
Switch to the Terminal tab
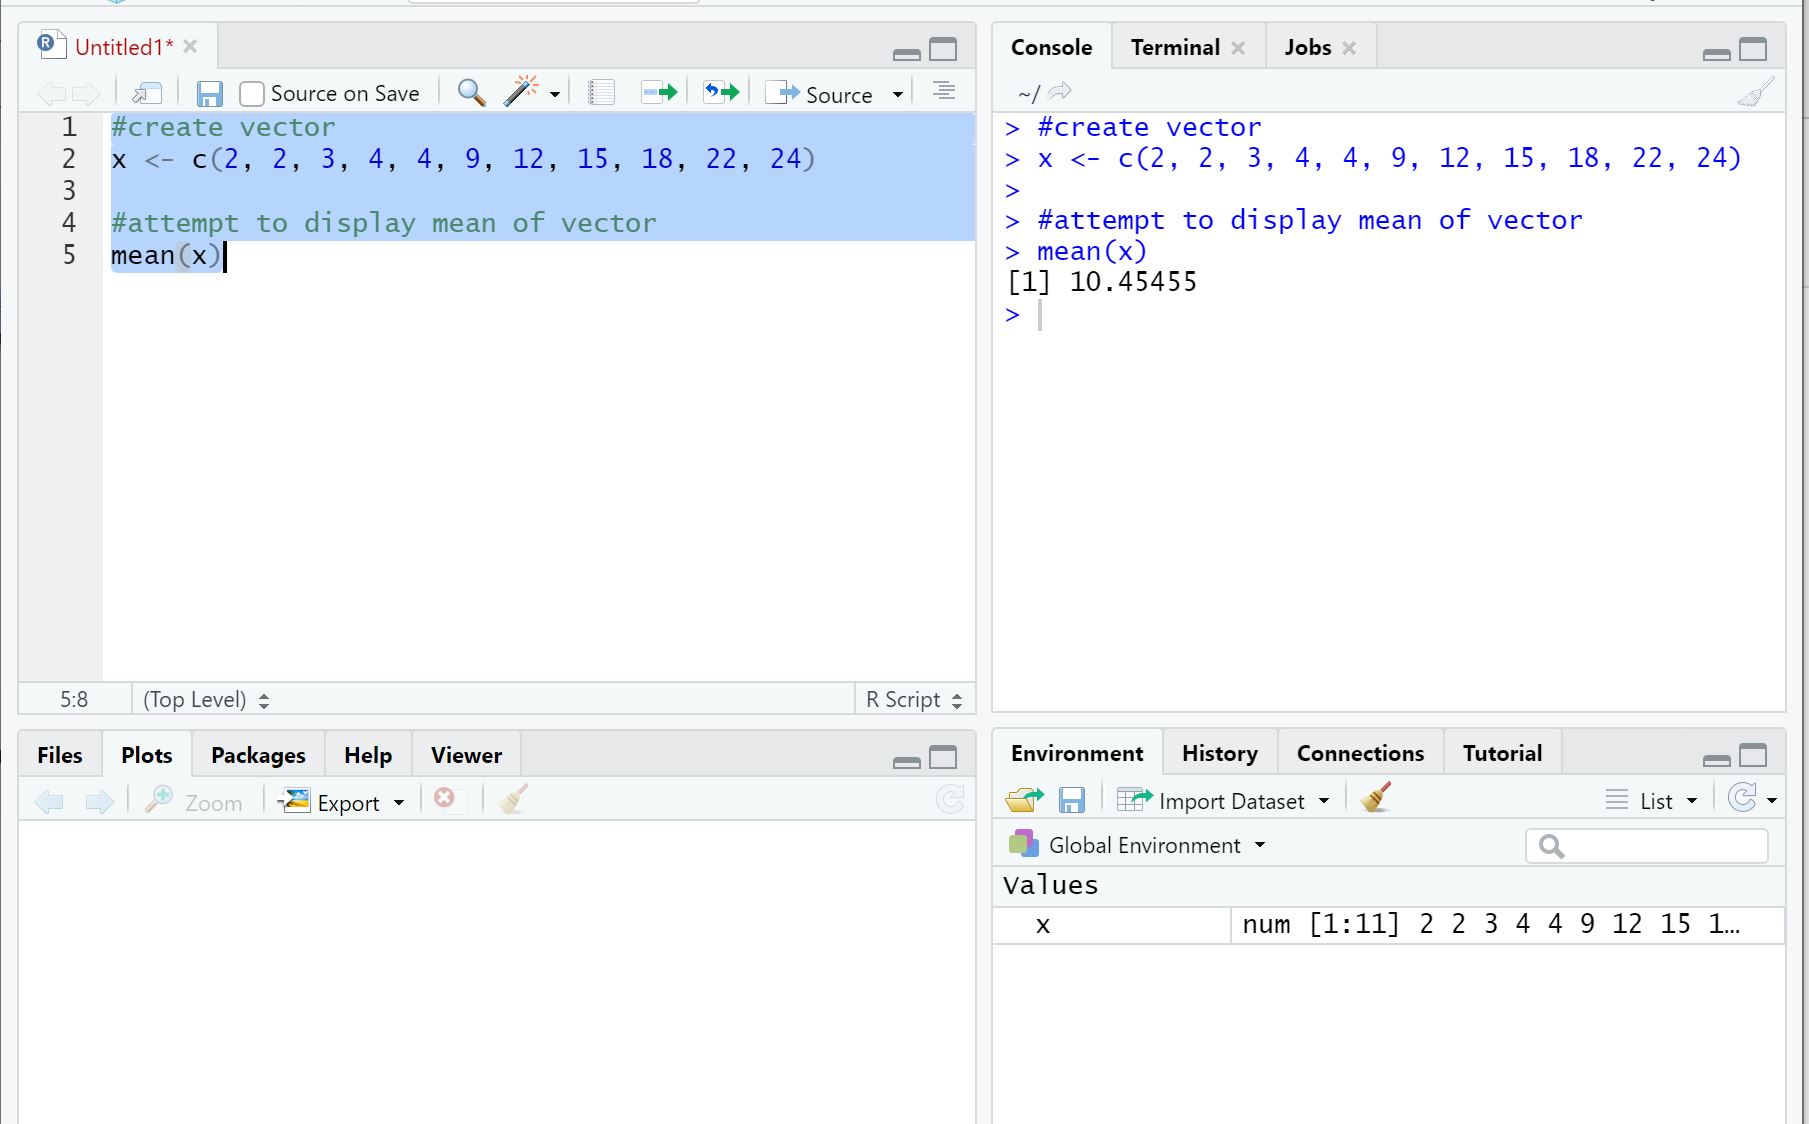(x=1175, y=47)
